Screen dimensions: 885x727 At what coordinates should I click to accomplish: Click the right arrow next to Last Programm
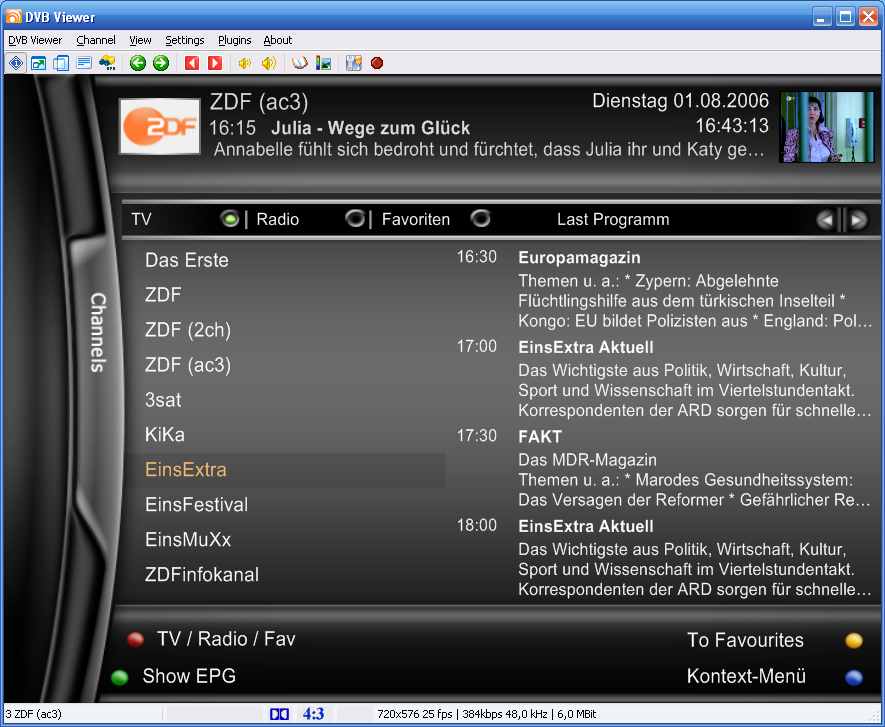(857, 220)
